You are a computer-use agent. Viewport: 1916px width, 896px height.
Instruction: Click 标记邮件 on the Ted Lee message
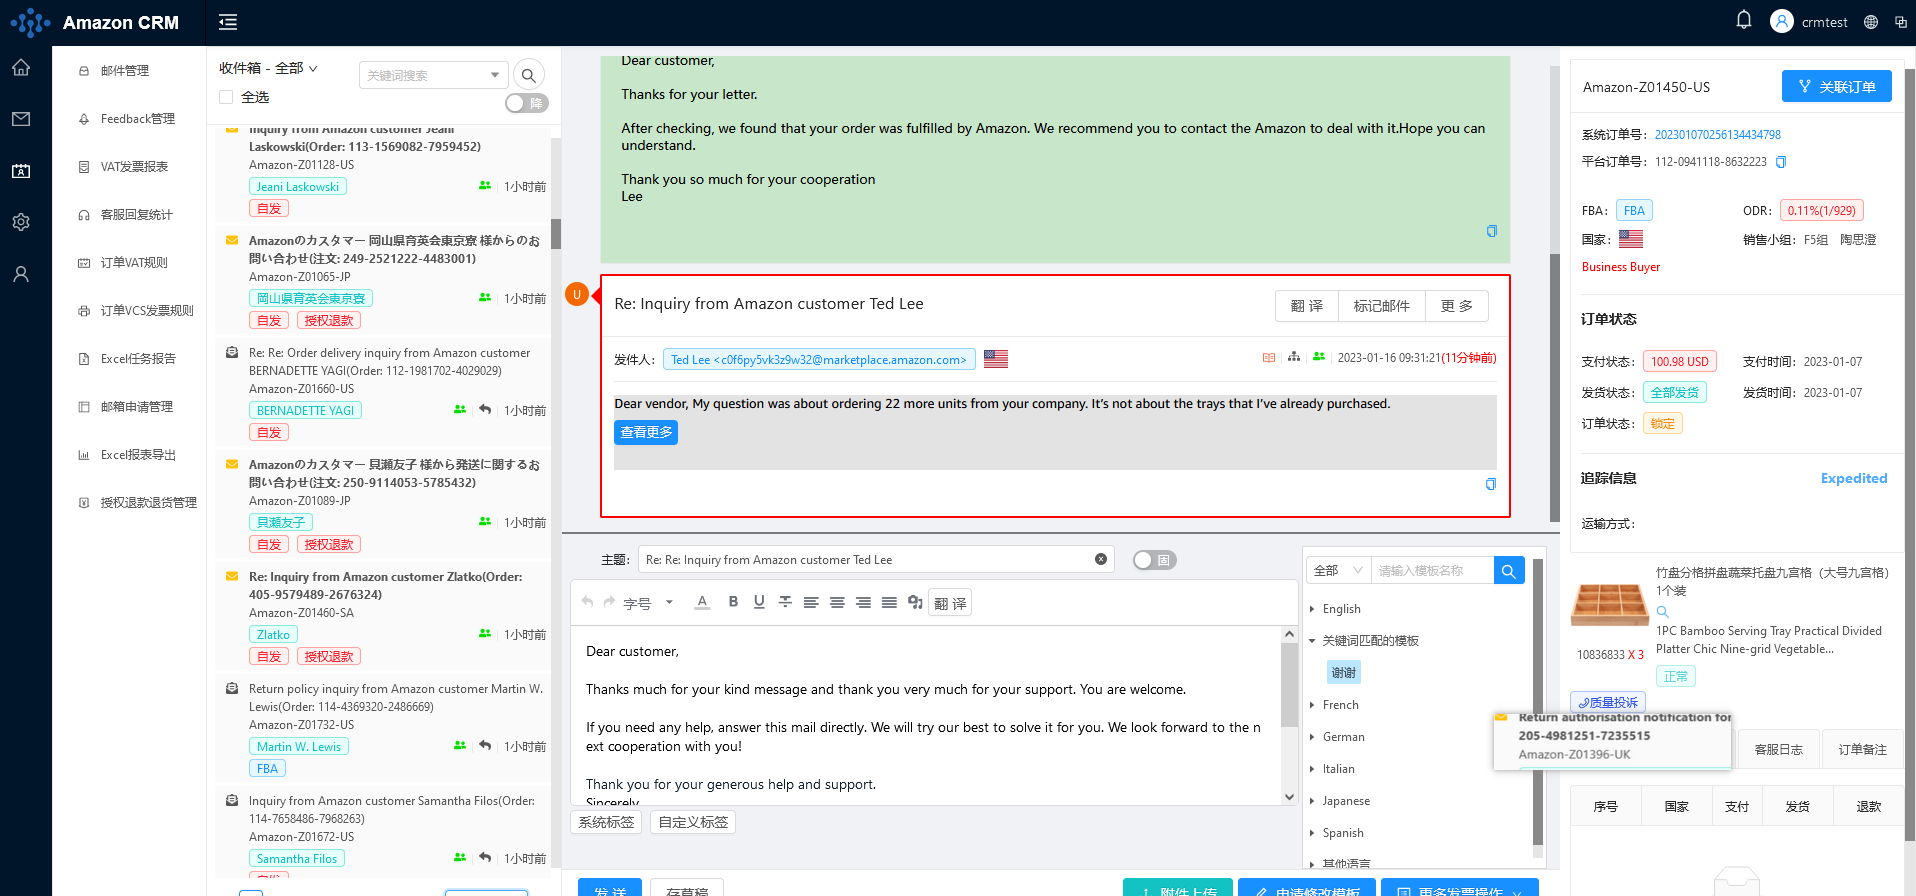click(x=1381, y=306)
